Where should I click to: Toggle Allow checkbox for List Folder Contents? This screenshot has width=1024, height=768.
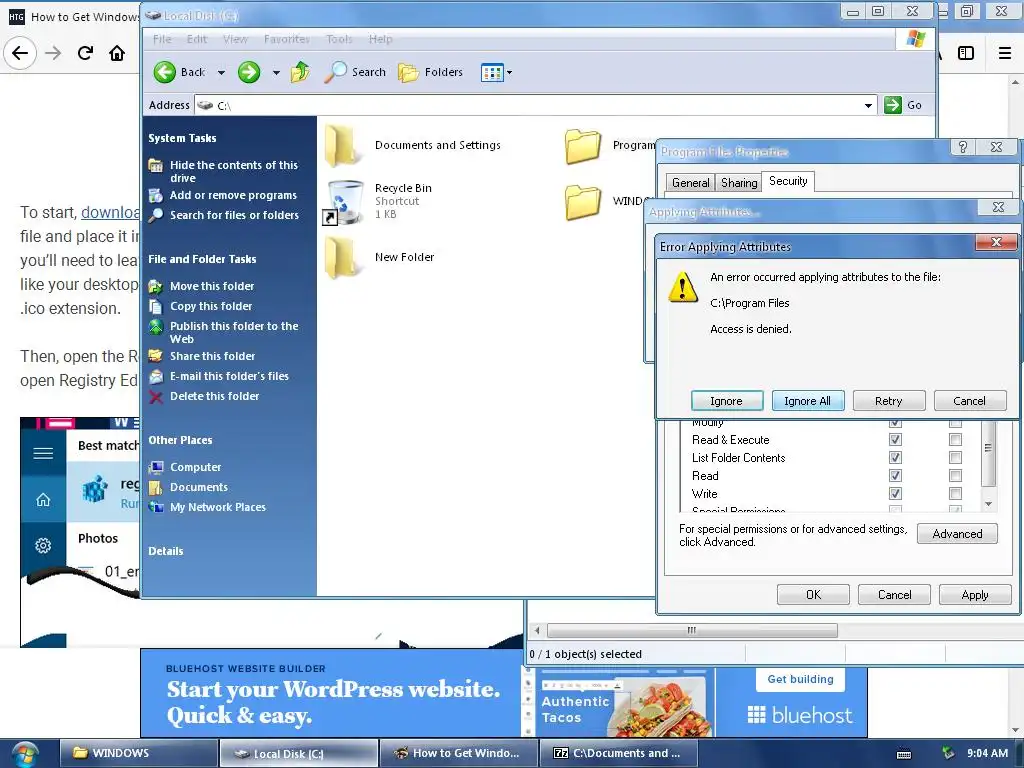(x=895, y=458)
